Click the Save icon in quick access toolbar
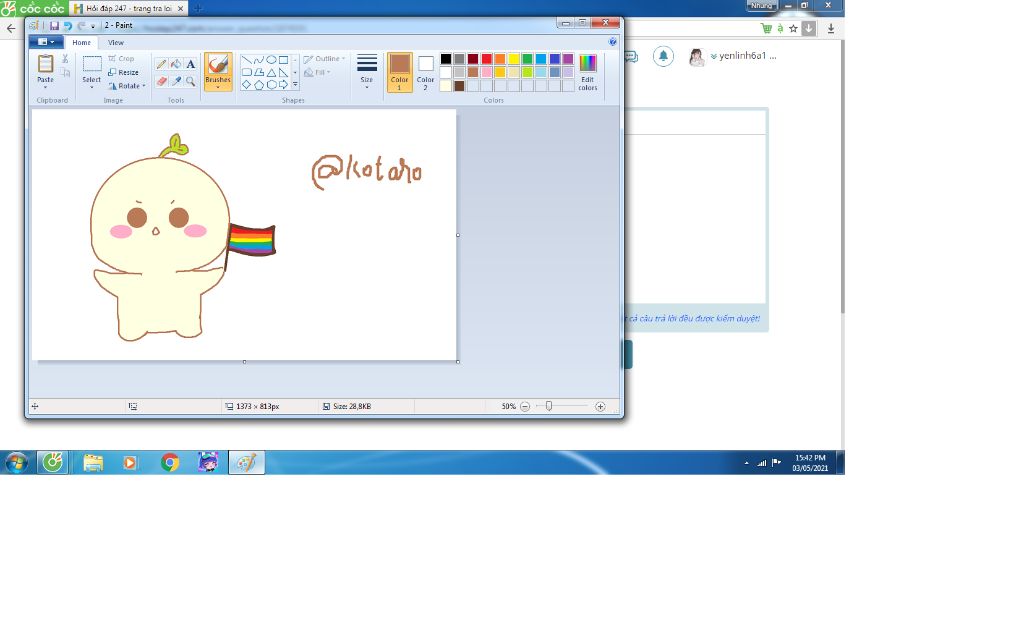Image resolution: width=1024 pixels, height=639 pixels. 54,25
